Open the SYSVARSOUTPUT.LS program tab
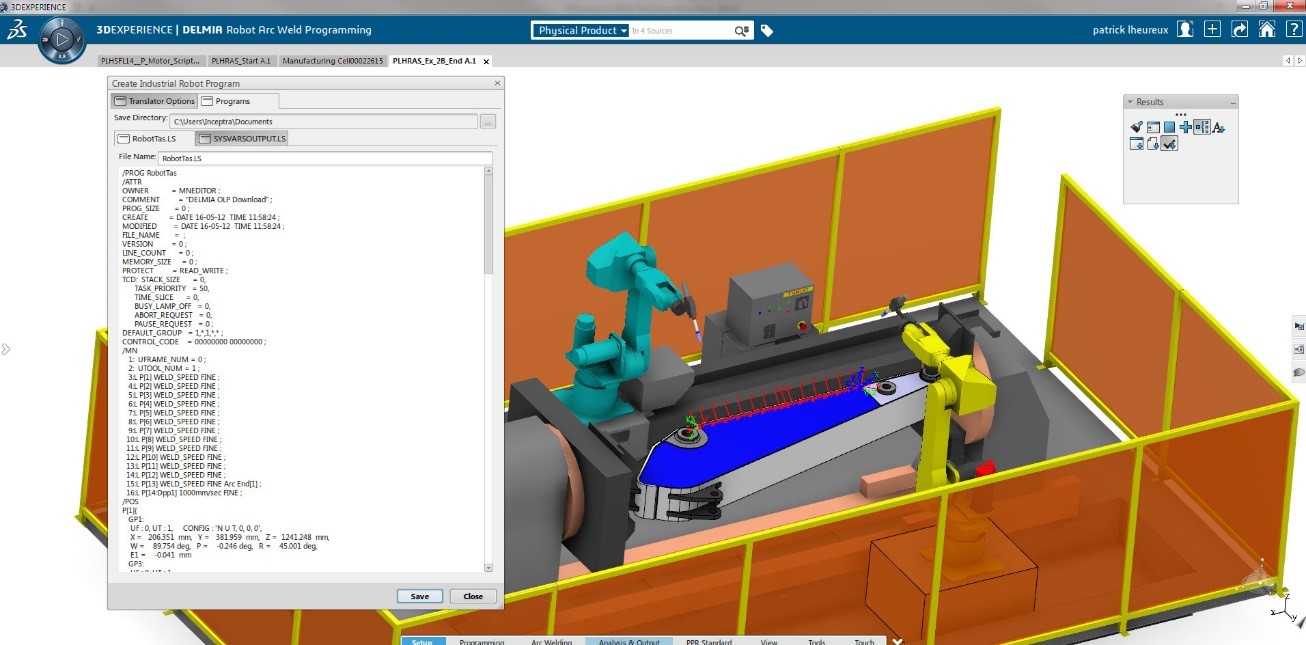1306x645 pixels. coord(242,138)
